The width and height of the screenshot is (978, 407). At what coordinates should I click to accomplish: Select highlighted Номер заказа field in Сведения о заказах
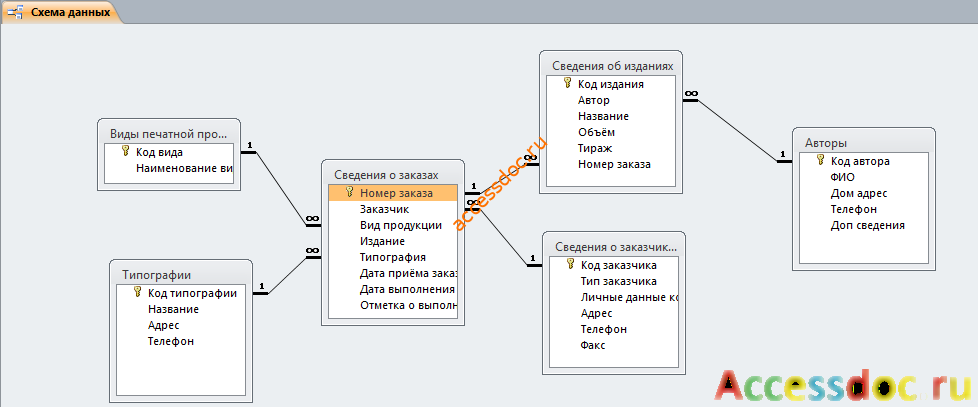coord(393,193)
